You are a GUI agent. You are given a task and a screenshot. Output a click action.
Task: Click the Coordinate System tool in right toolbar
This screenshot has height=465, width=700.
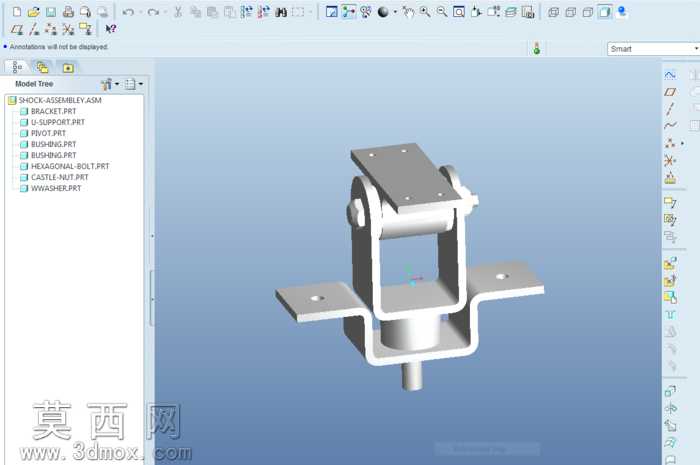tap(670, 160)
